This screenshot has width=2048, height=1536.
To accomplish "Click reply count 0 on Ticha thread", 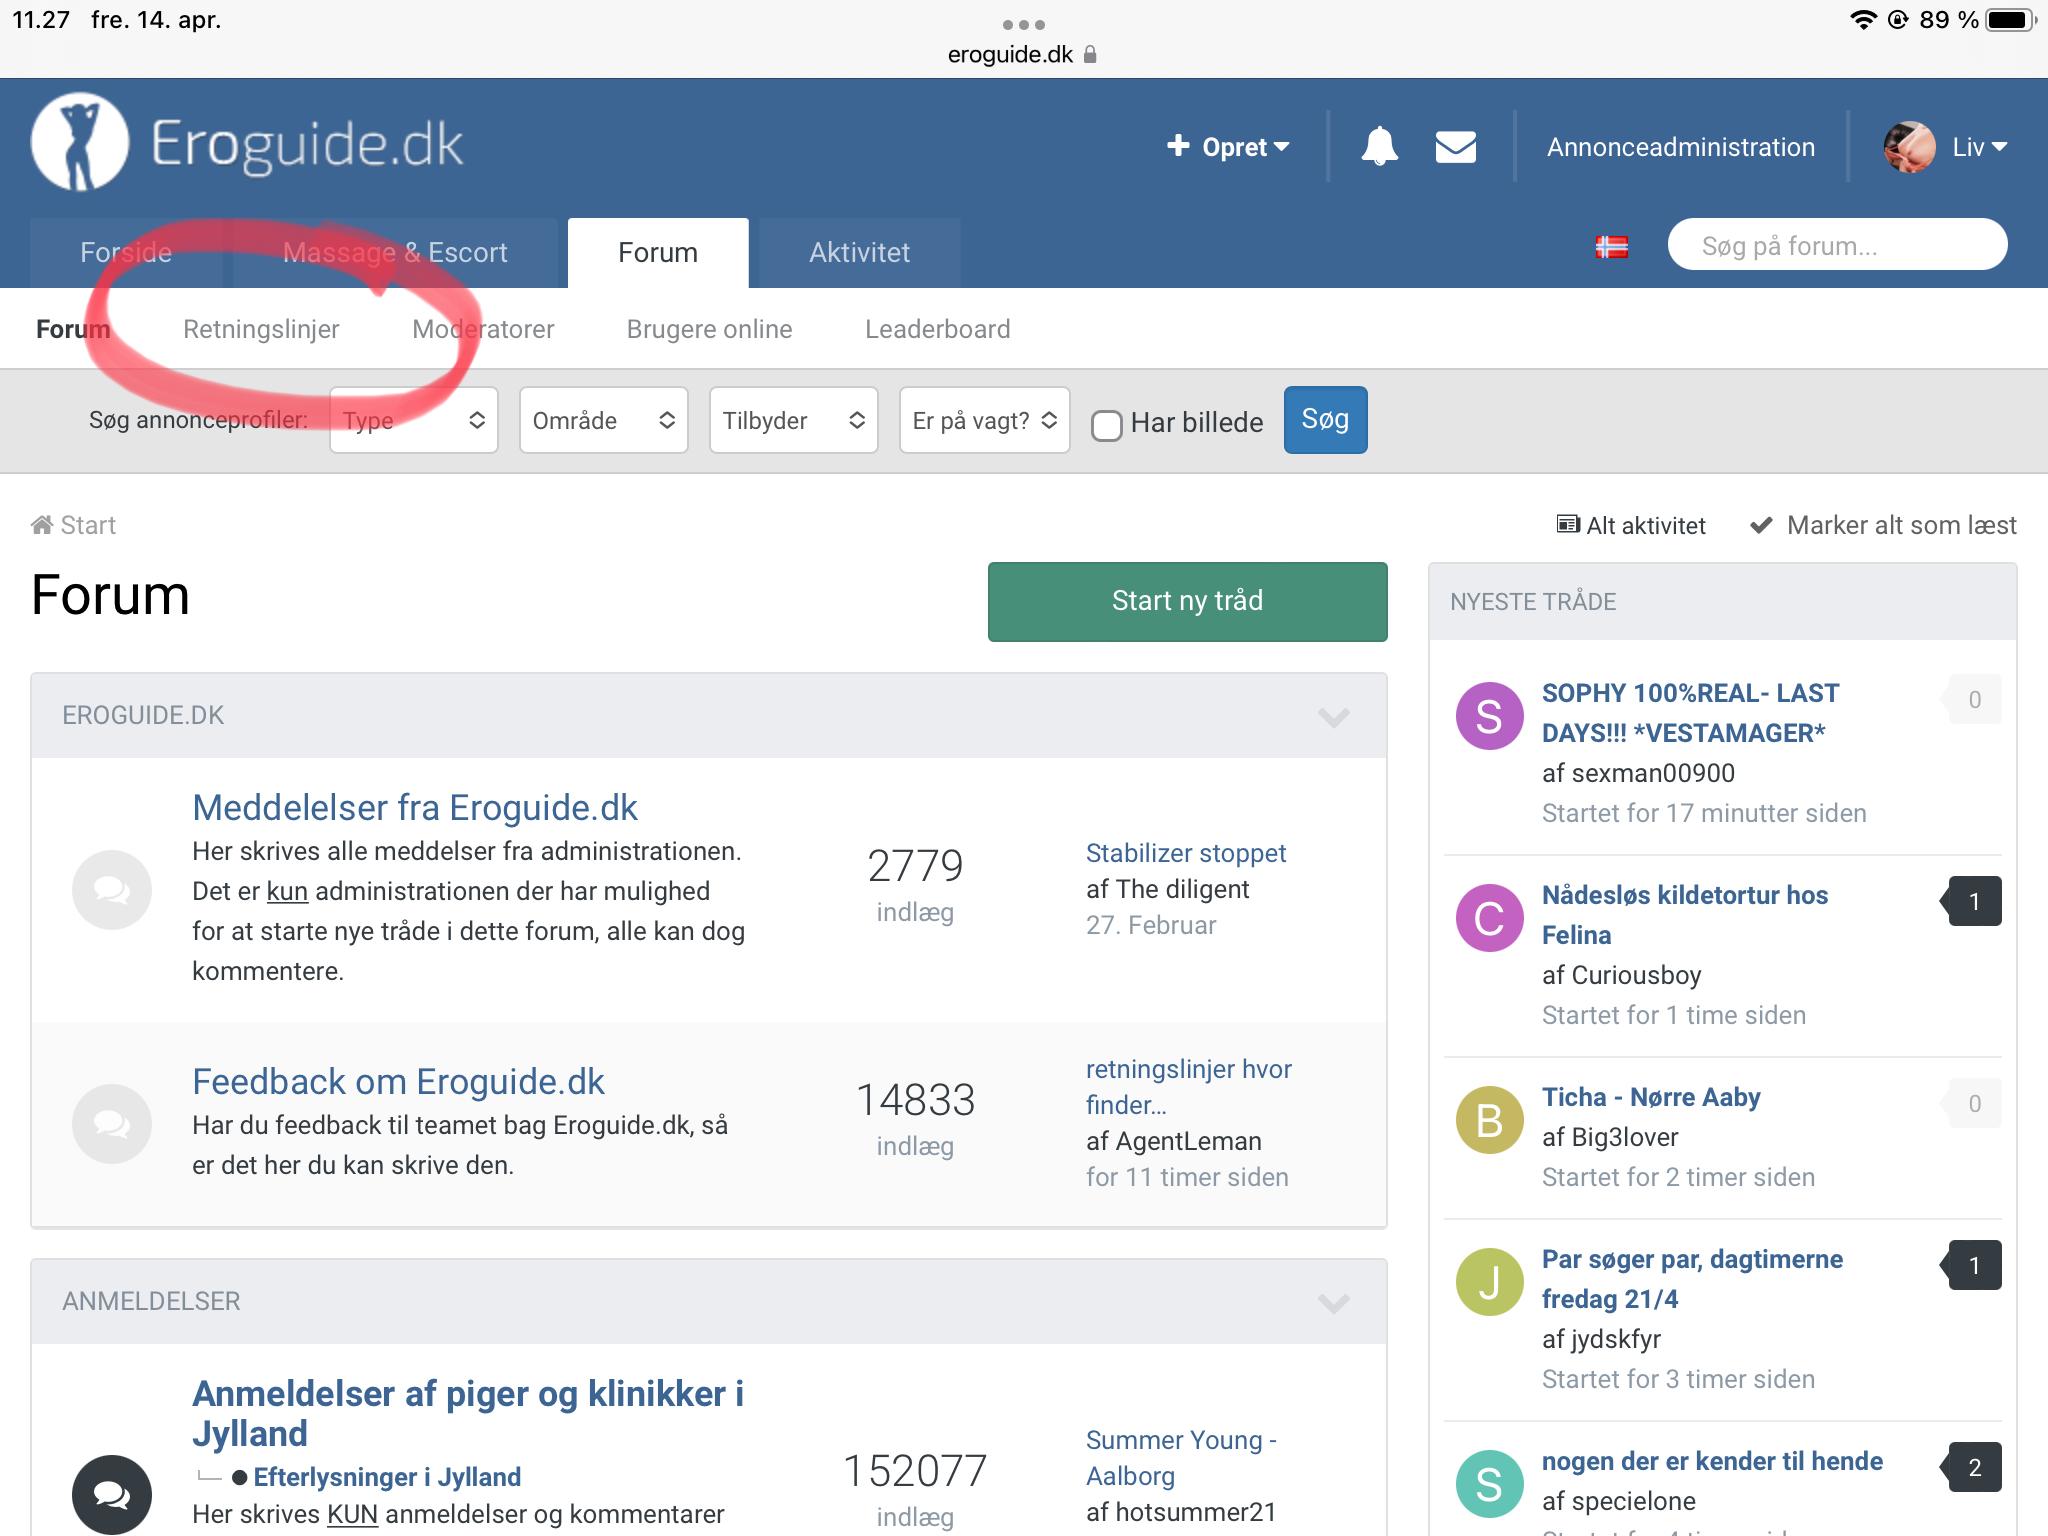I will pos(1971,1103).
